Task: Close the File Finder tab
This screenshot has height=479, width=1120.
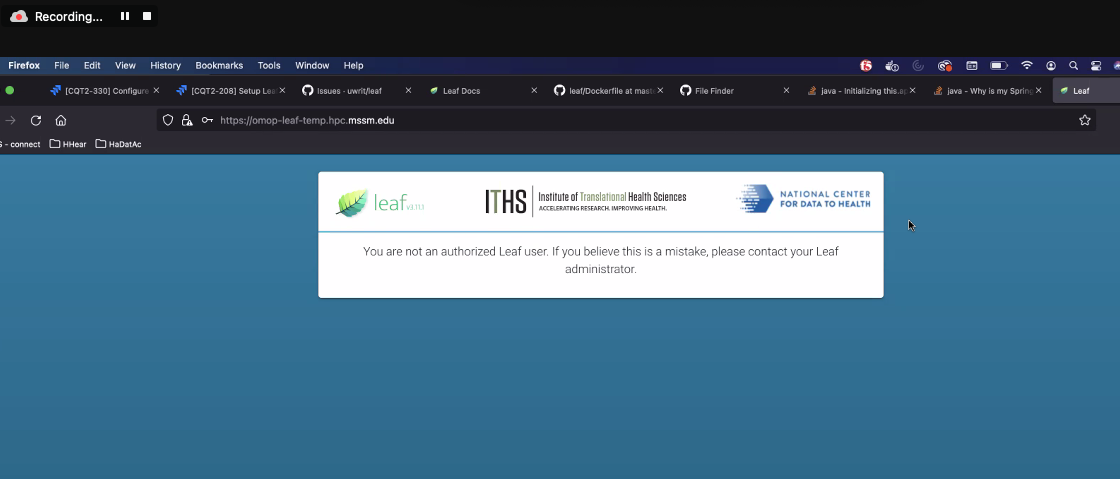Action: tap(786, 91)
